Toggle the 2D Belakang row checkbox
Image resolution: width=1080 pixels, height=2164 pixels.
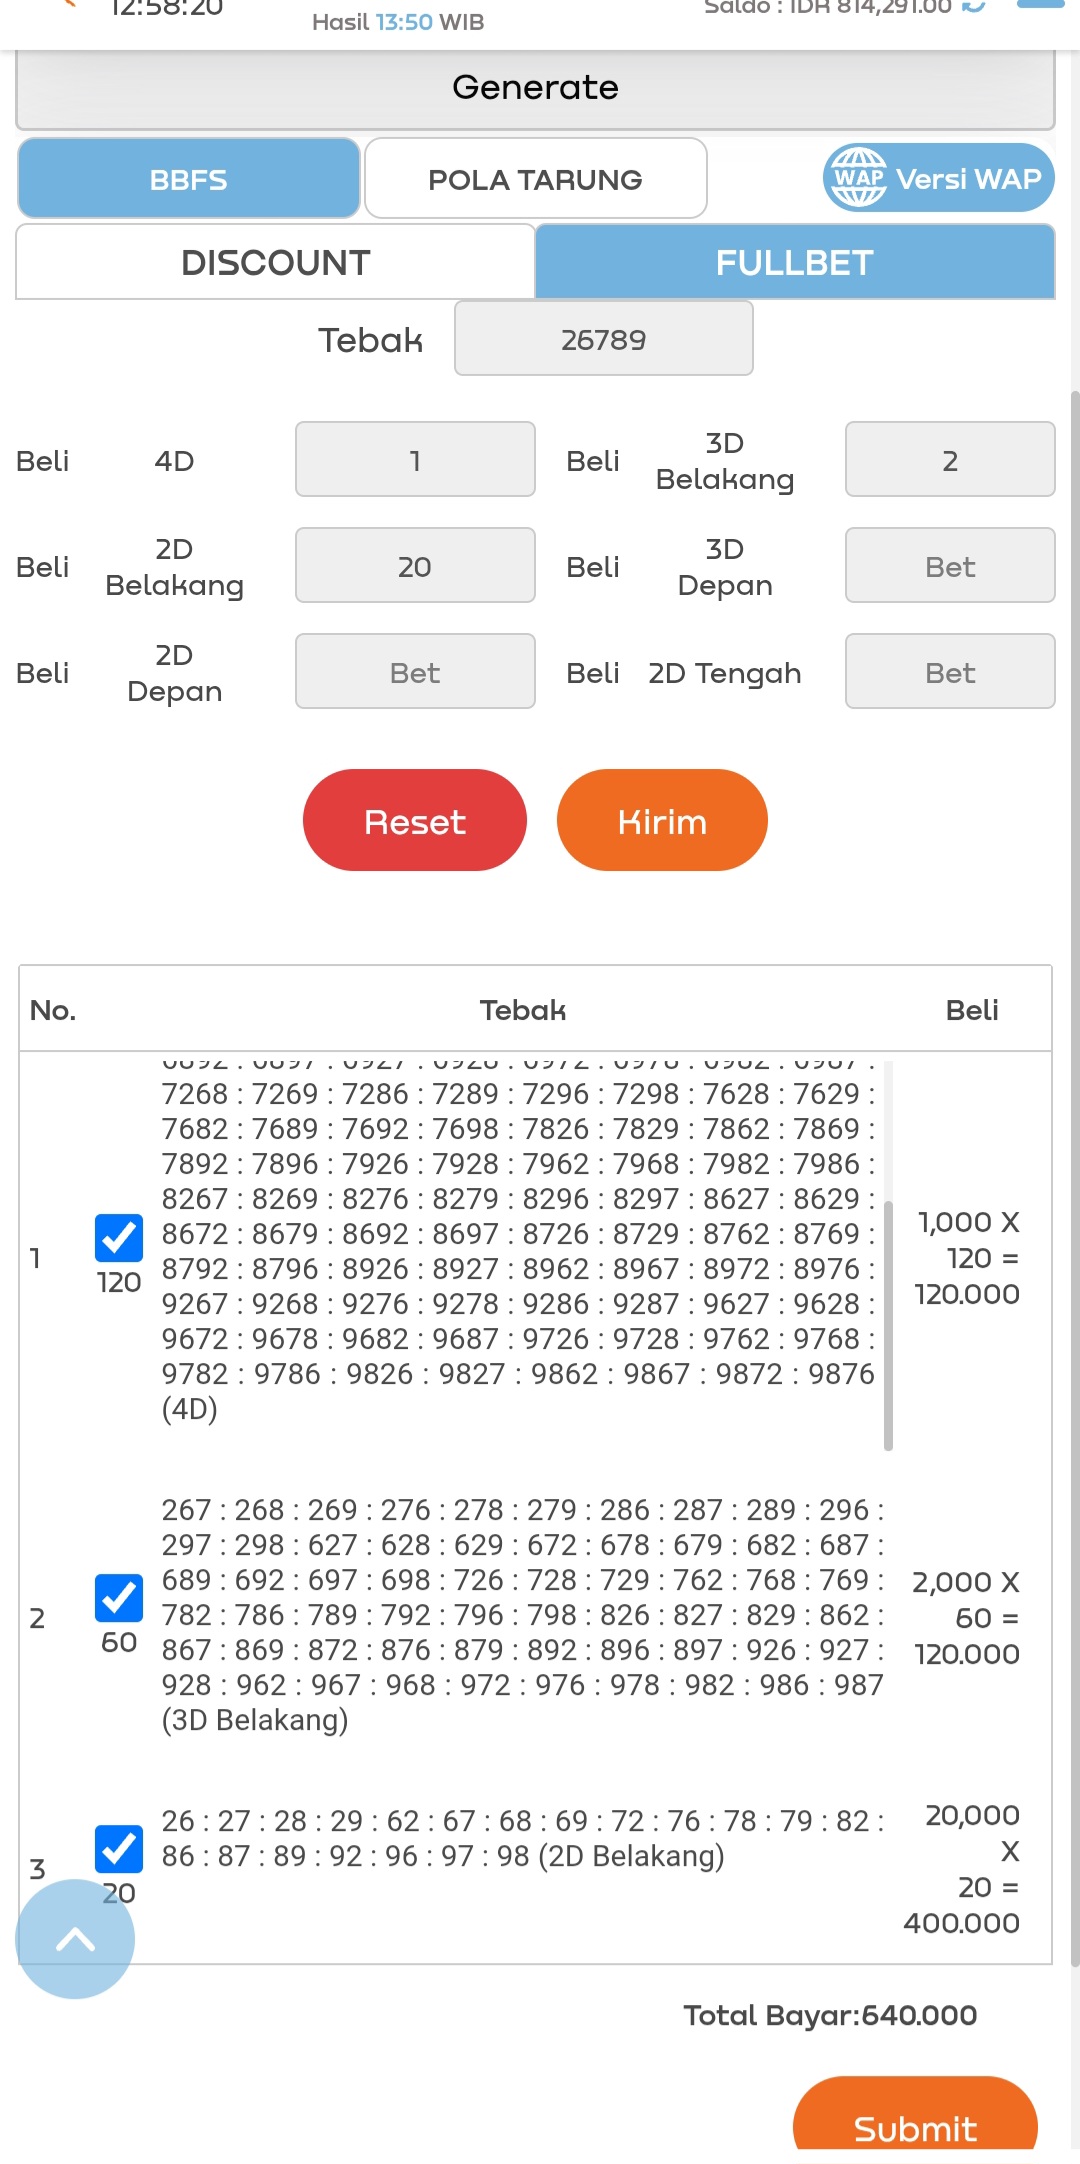pos(119,1849)
